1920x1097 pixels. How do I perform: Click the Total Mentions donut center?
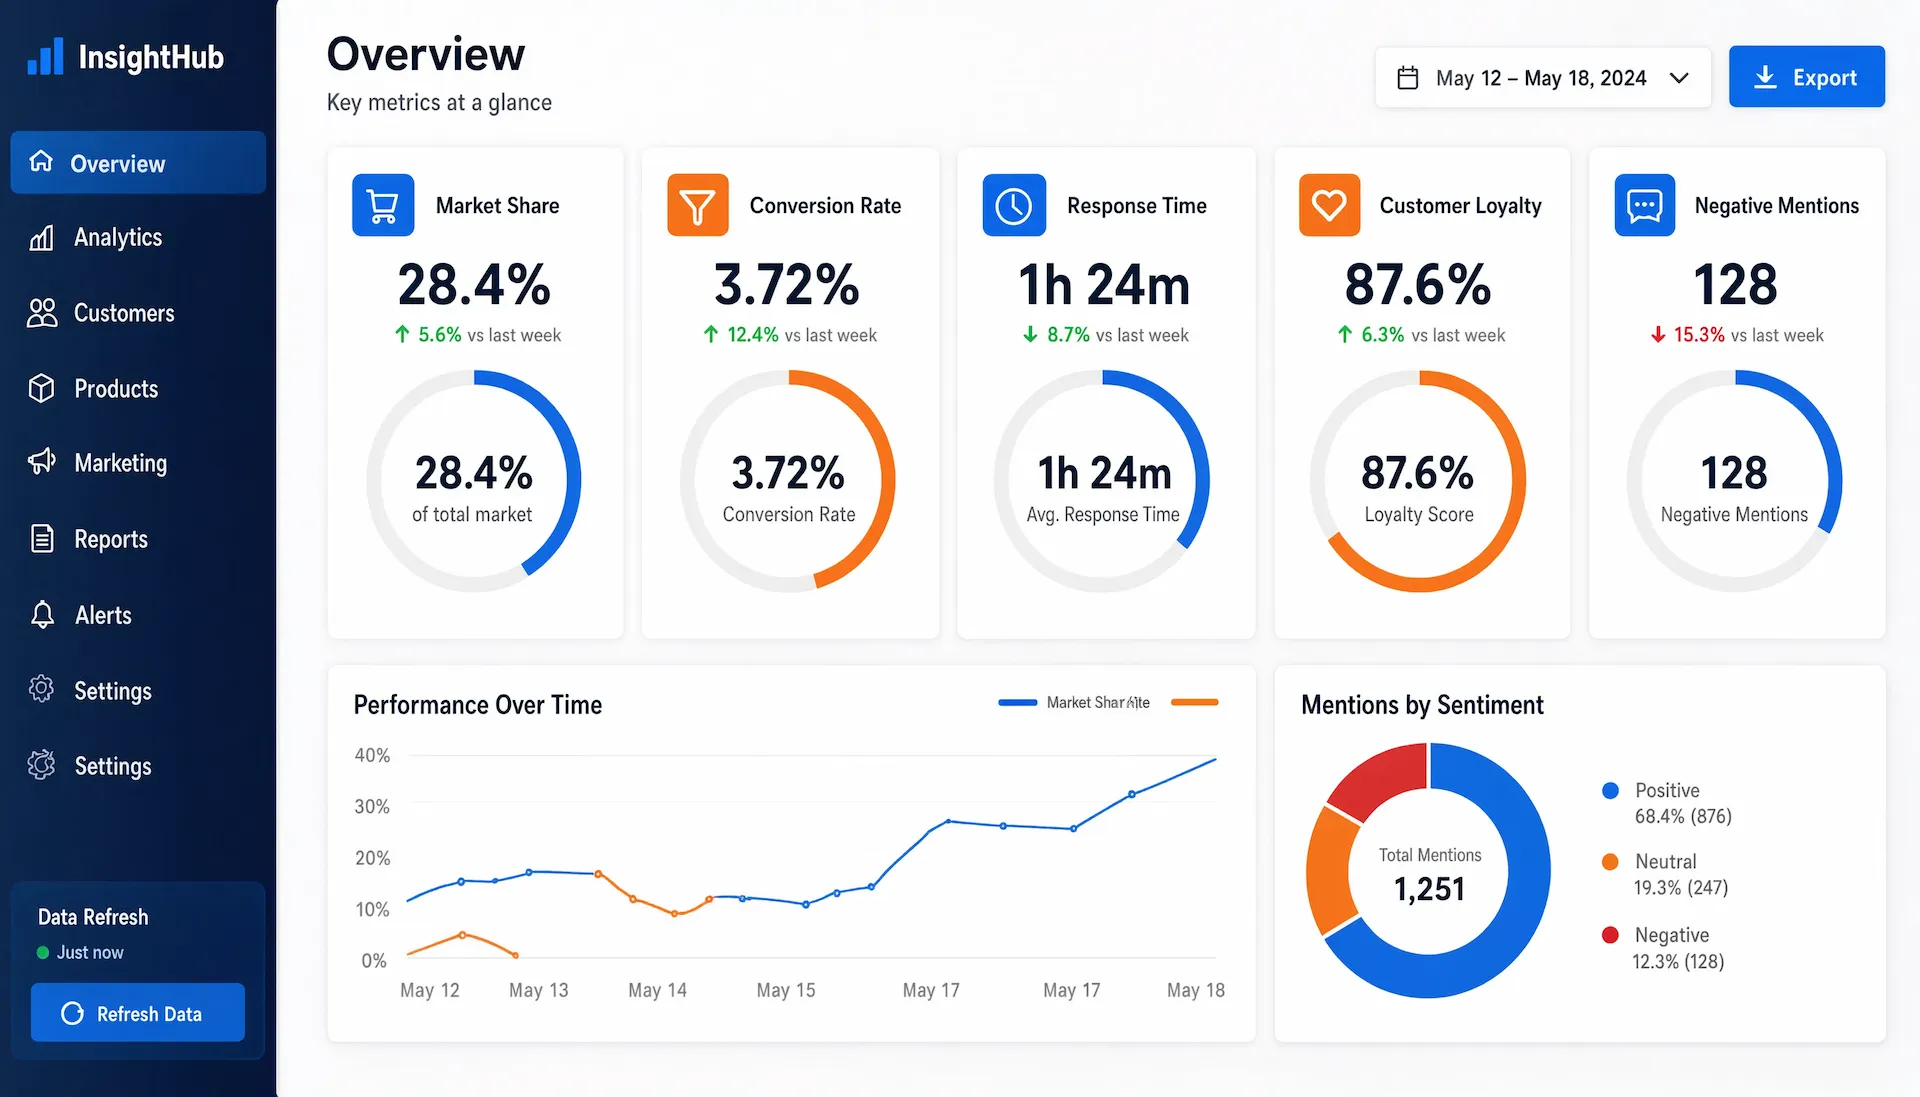tap(1430, 873)
